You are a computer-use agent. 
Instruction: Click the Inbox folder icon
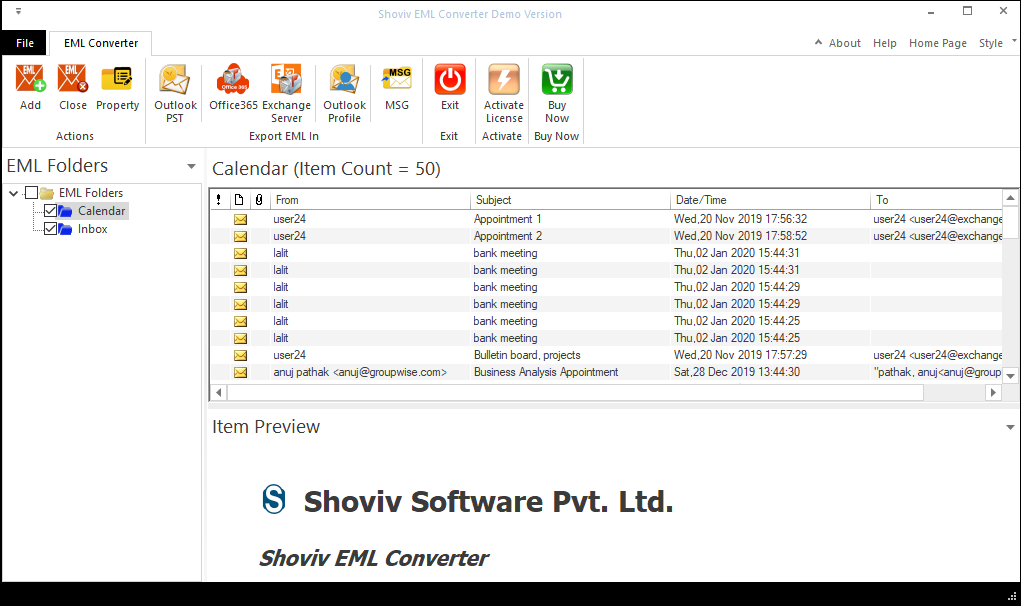pyautogui.click(x=65, y=229)
